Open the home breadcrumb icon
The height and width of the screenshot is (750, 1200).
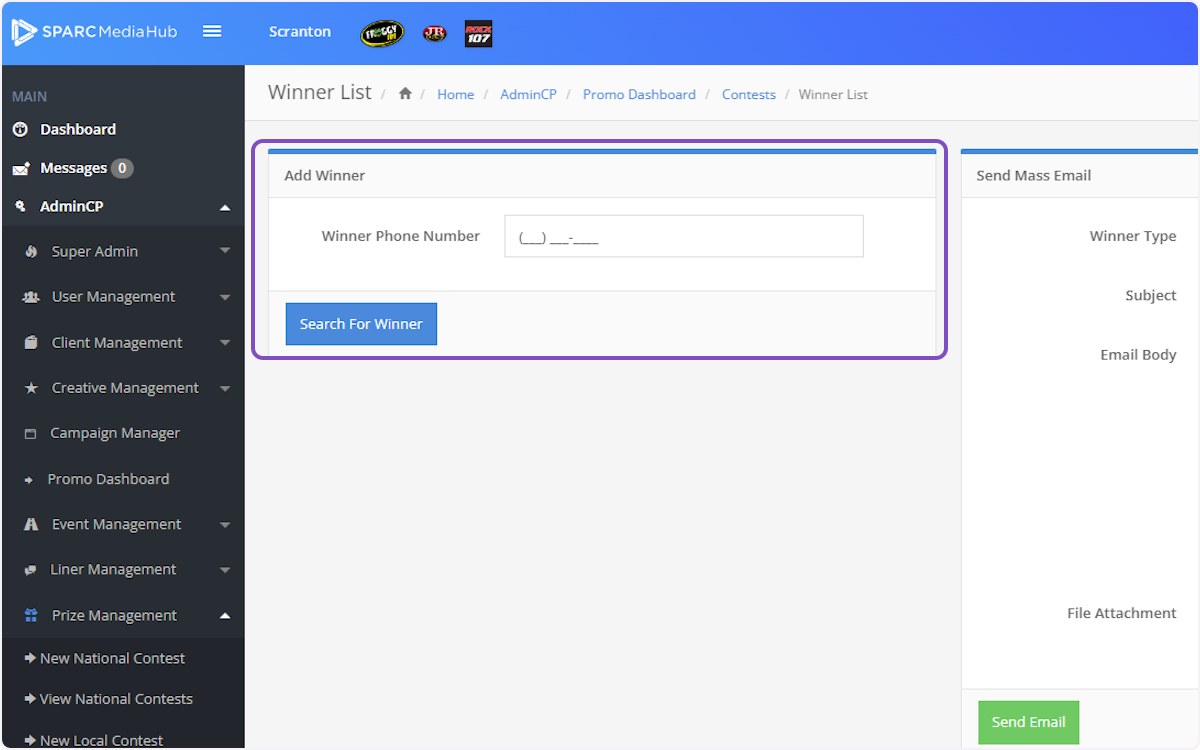click(x=404, y=93)
